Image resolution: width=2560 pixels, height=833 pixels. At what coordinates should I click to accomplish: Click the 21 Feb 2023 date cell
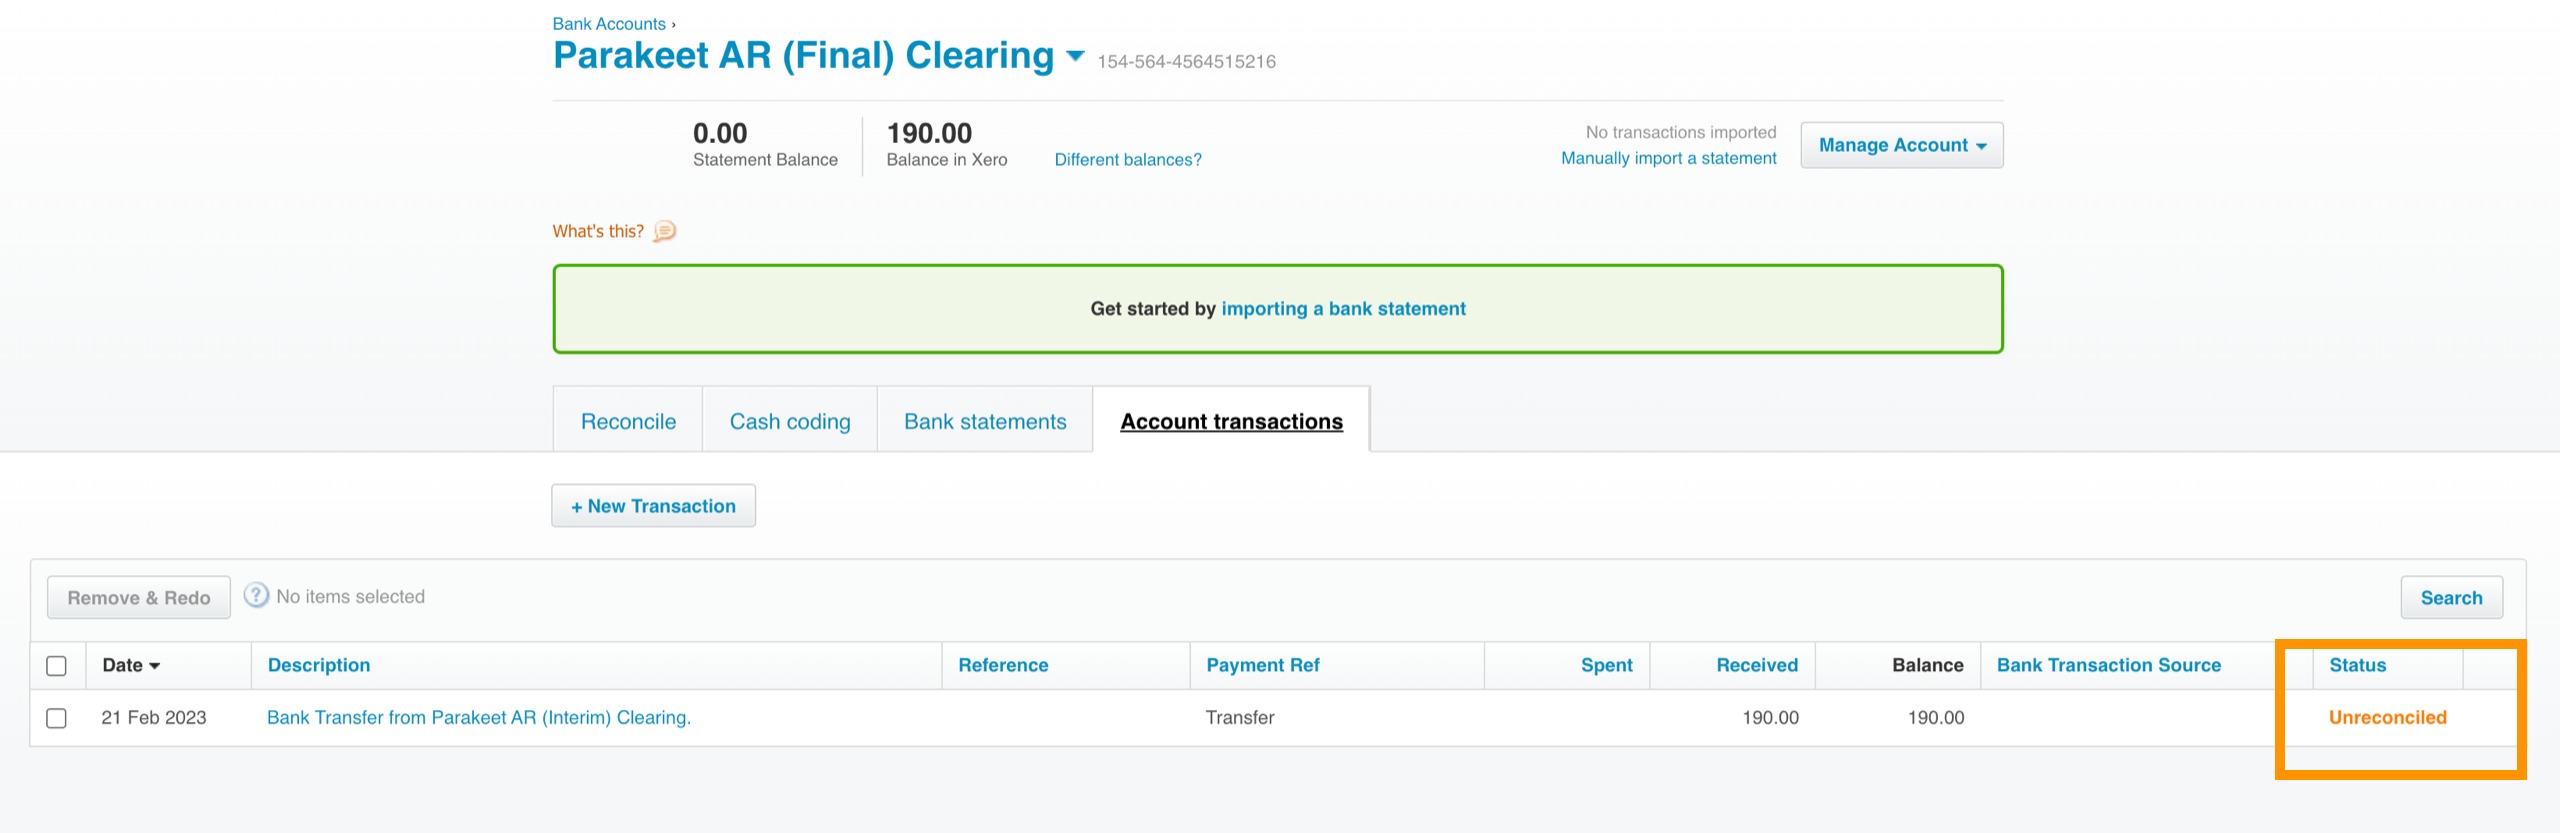154,717
